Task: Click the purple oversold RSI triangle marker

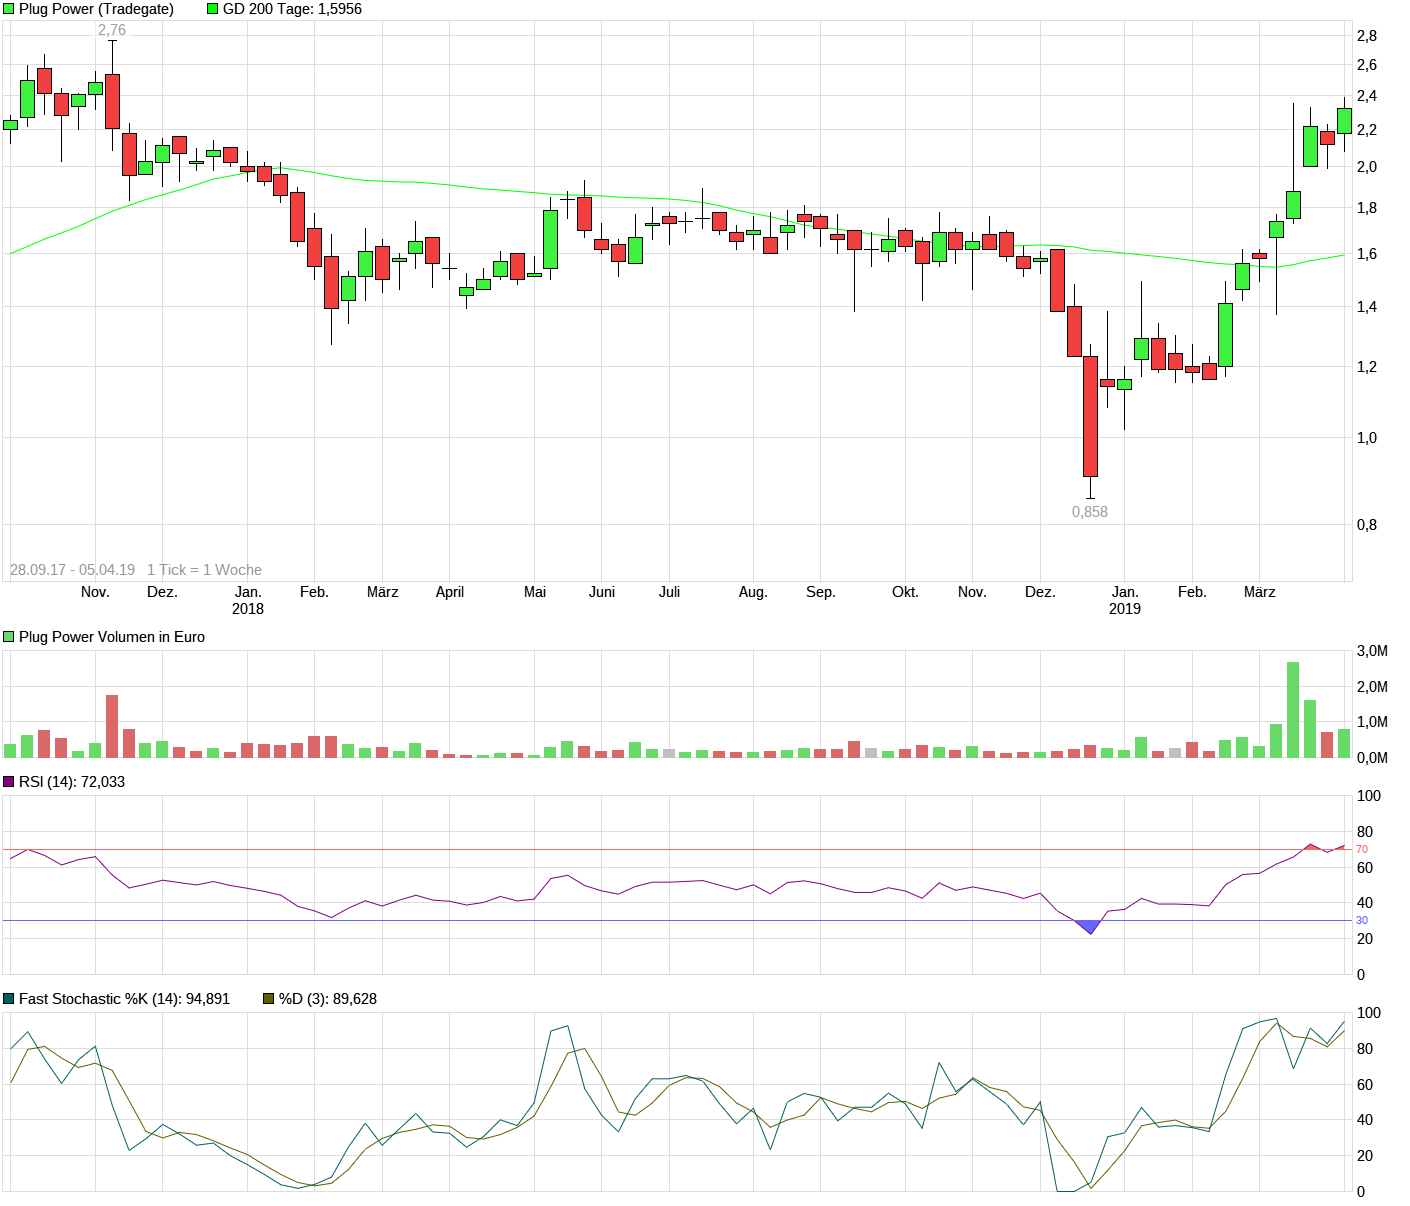Action: coord(1089,926)
